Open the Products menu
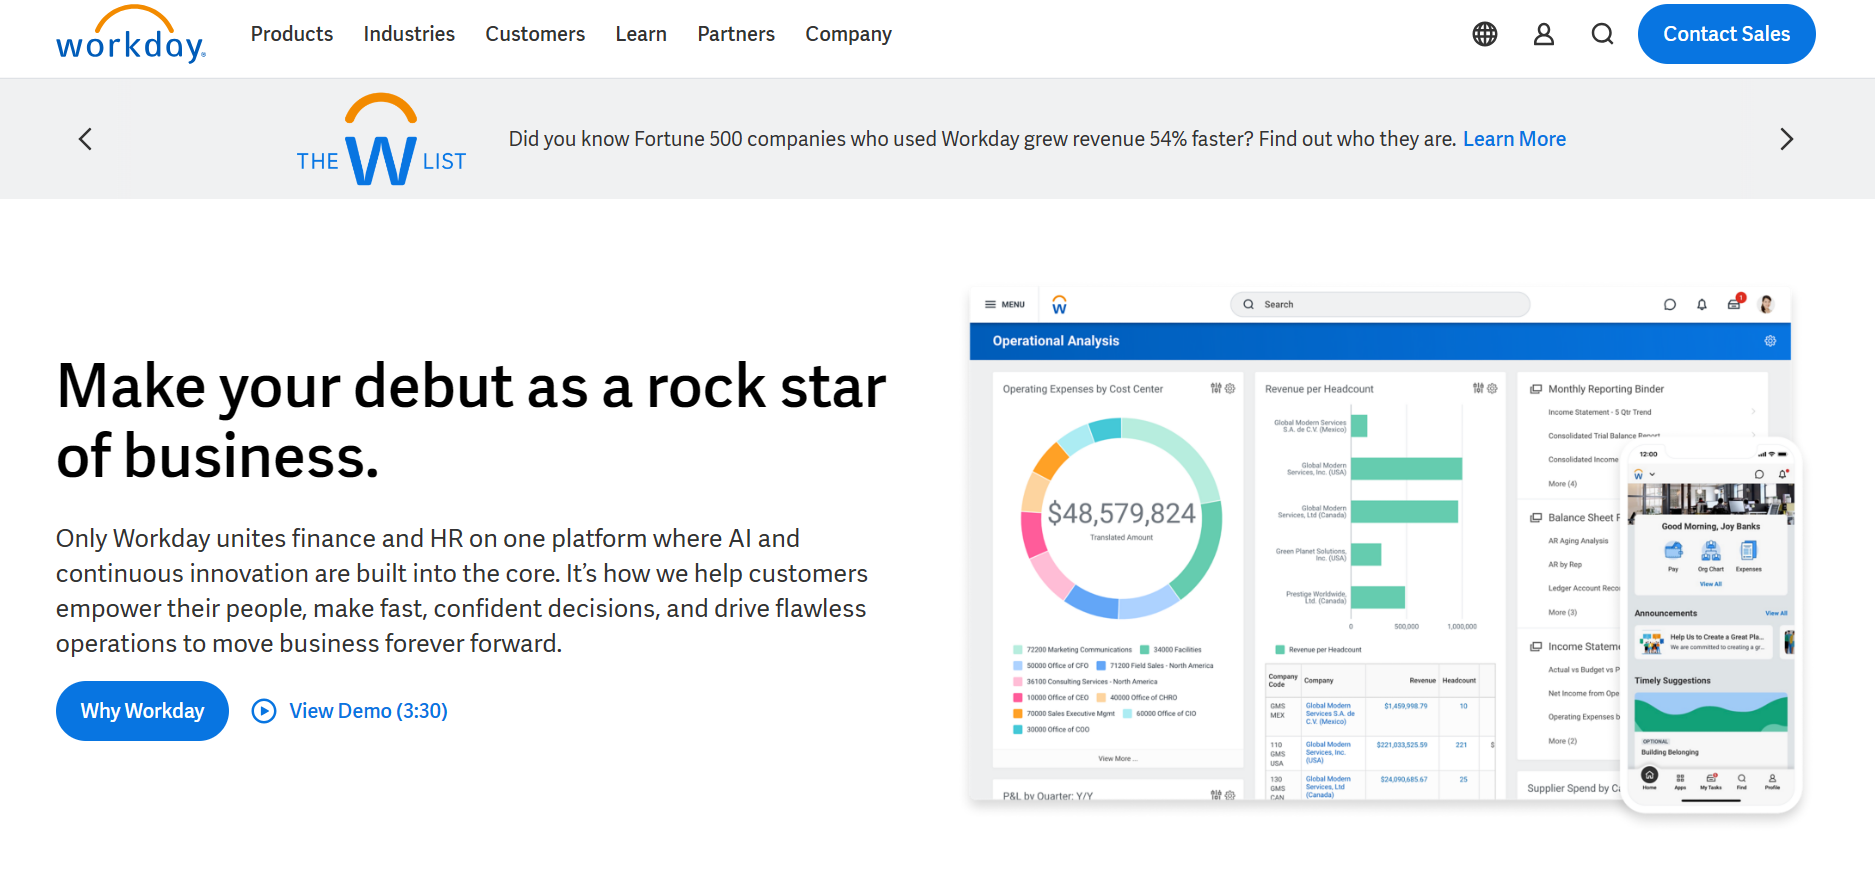 pyautogui.click(x=292, y=34)
